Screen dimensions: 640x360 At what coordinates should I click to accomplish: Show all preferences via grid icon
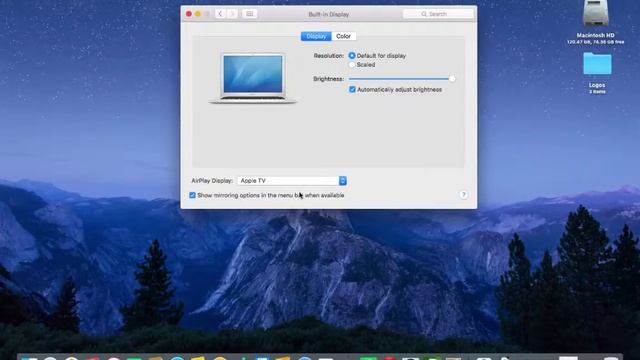click(249, 14)
